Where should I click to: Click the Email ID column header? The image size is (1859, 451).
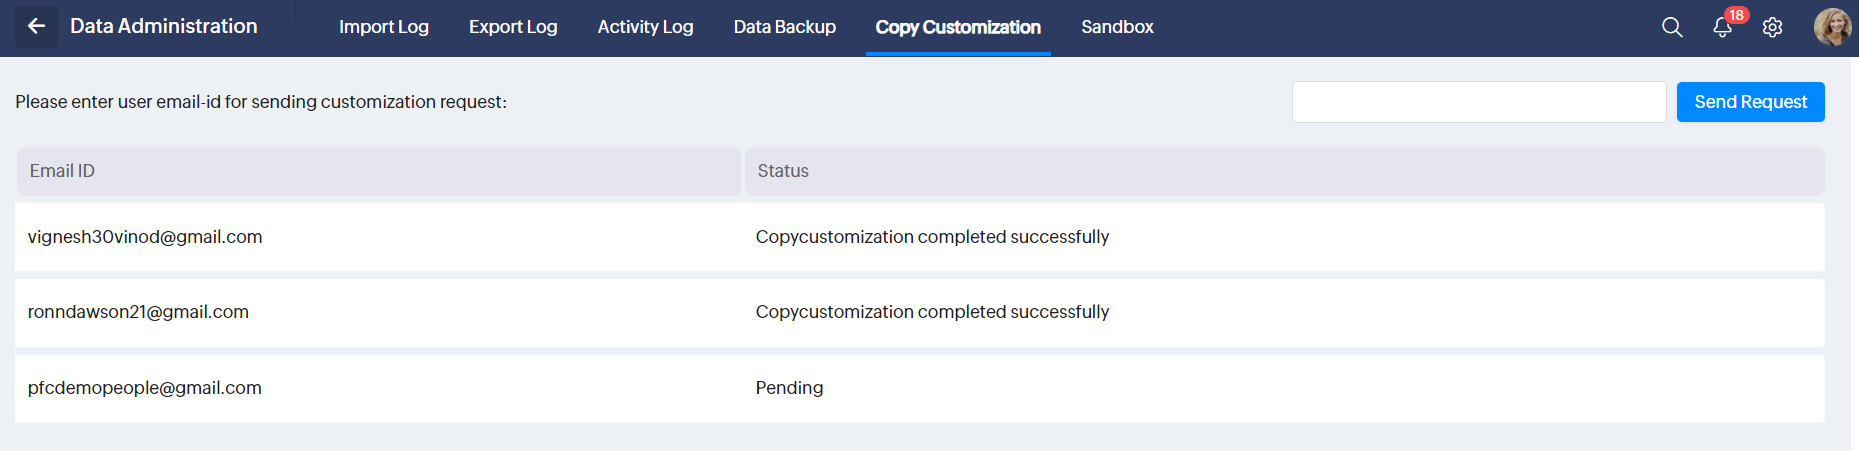click(x=62, y=171)
